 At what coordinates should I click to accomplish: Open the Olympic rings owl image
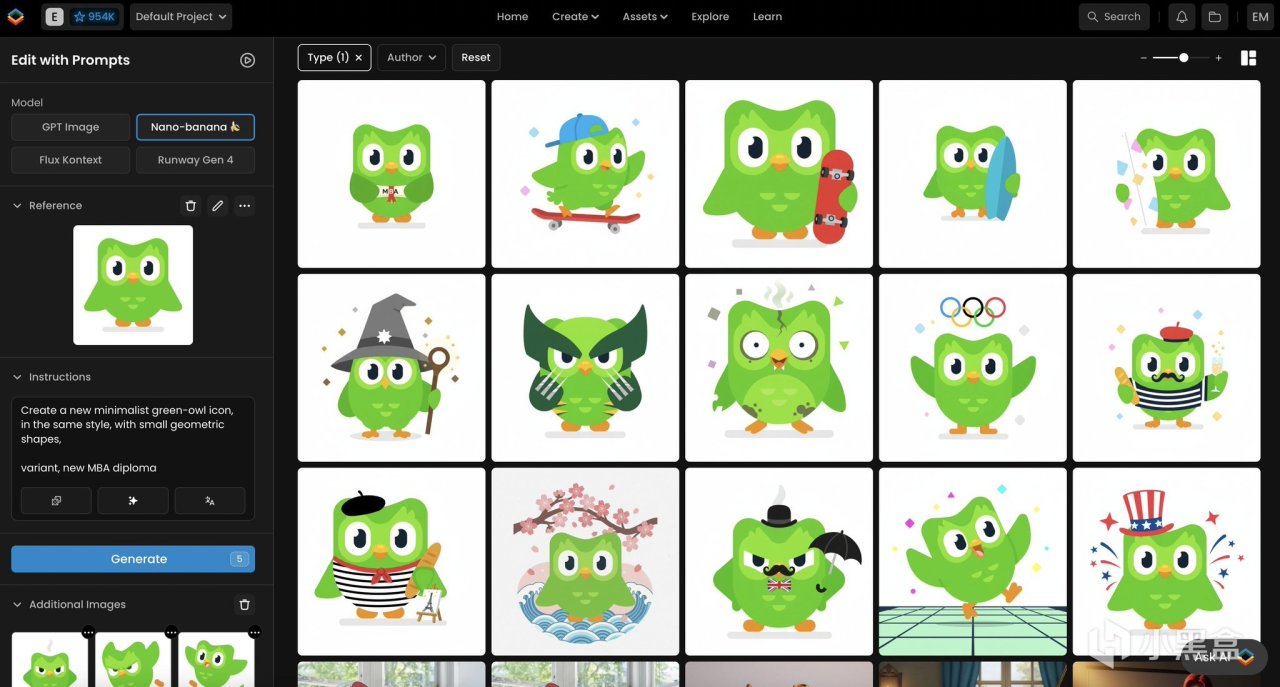(x=973, y=368)
